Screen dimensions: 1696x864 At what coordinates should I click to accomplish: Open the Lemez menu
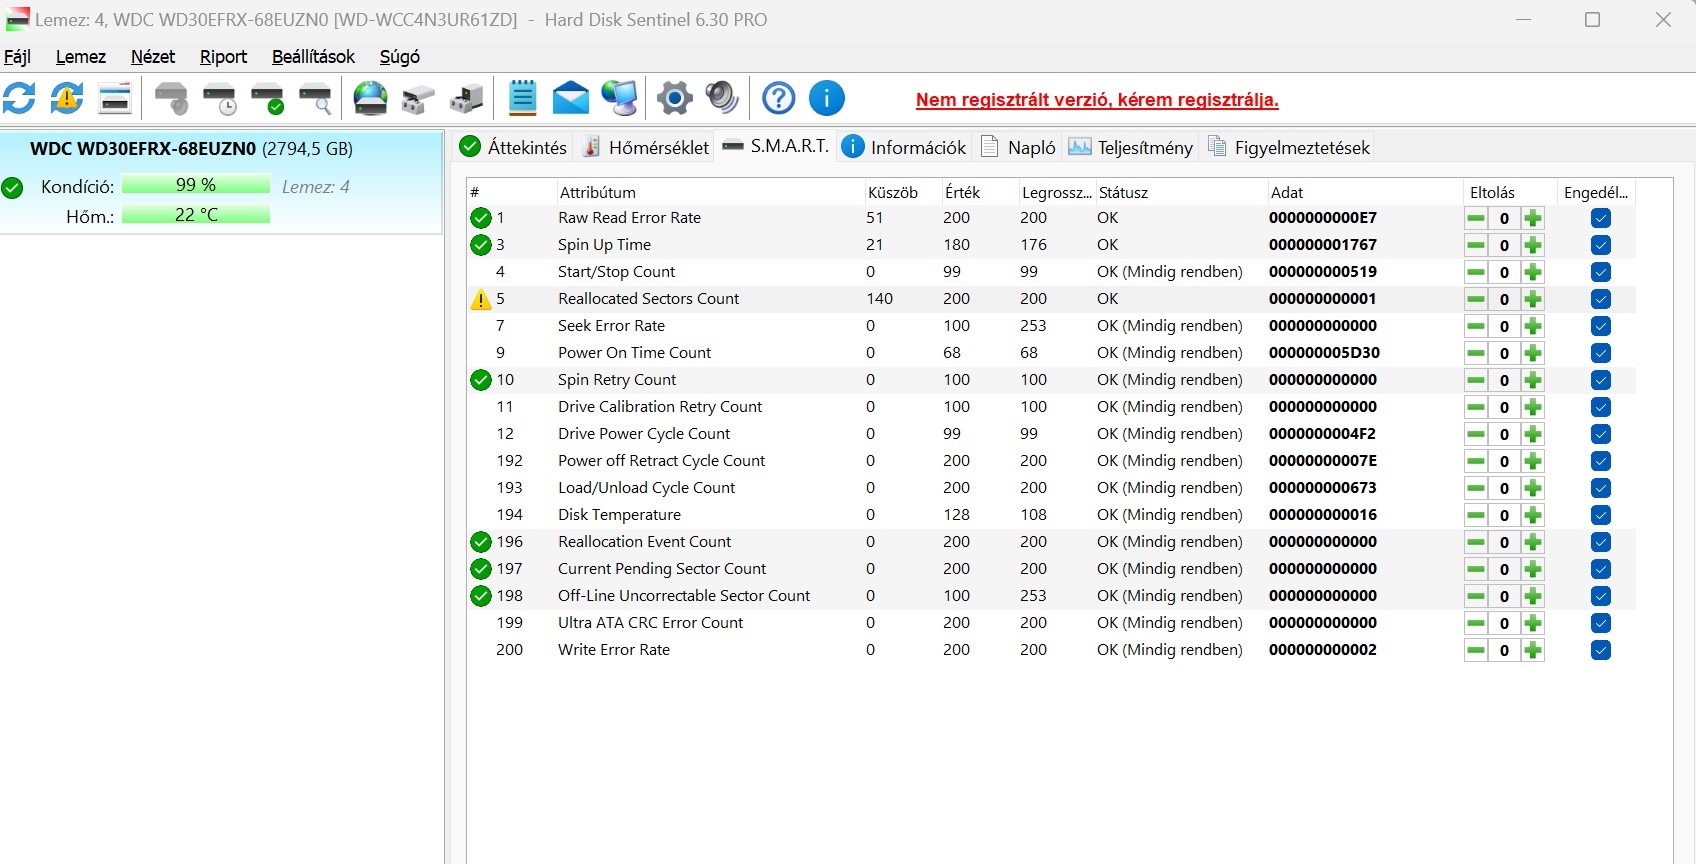tap(81, 57)
